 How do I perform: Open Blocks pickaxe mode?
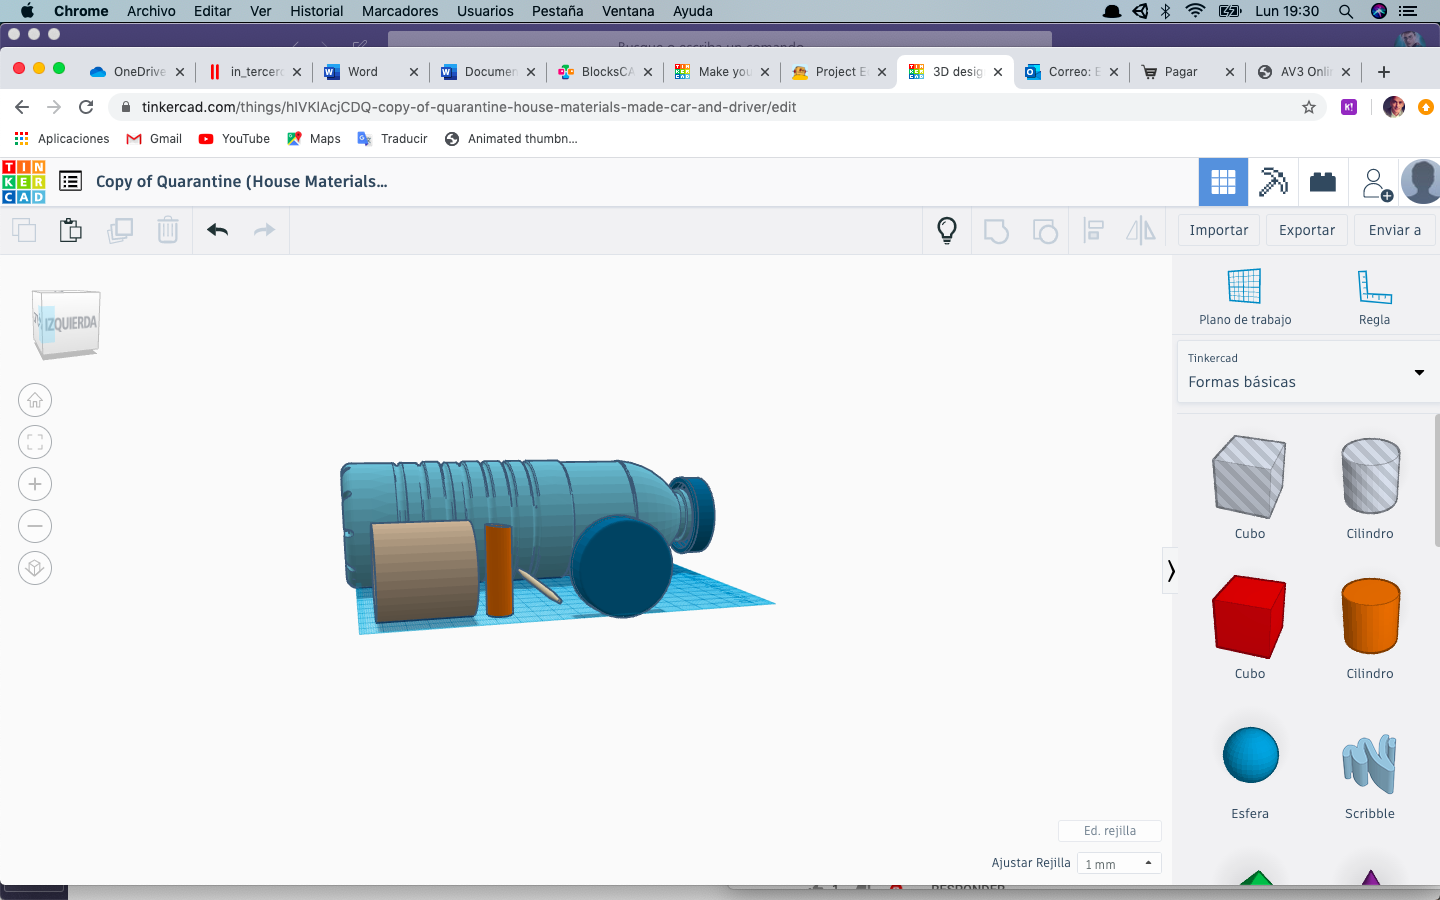[1273, 182]
